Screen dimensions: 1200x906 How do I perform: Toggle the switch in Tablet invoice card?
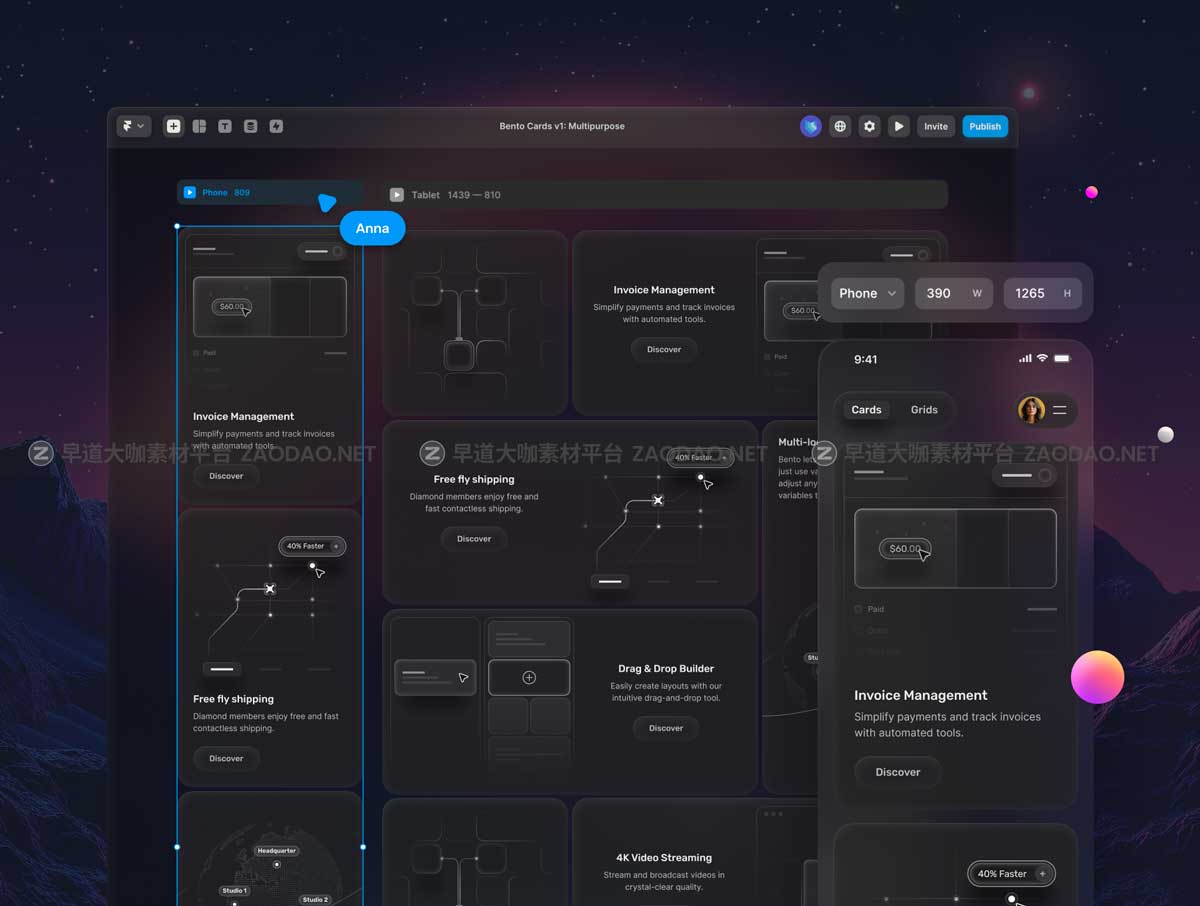[909, 255]
